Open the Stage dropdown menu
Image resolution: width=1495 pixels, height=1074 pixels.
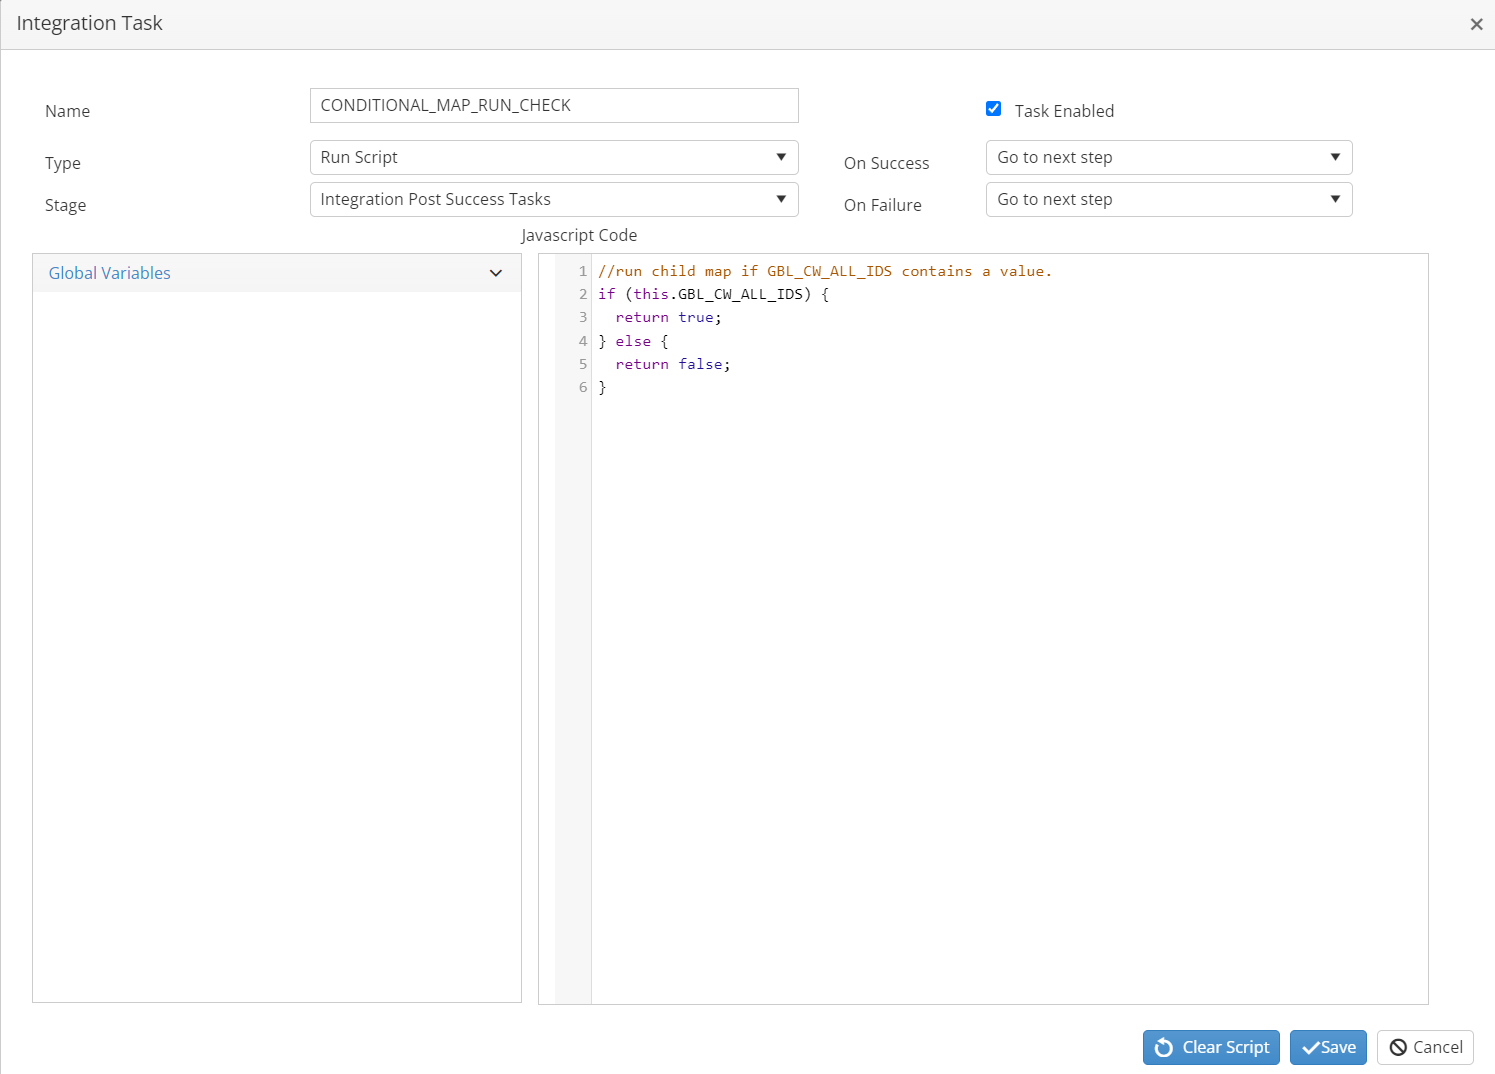coord(554,199)
